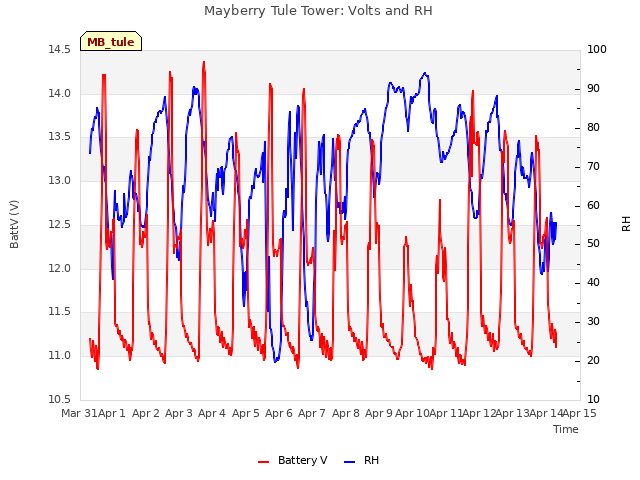Select the chart title 'Mayberry Tule Tower: Volts and RH'
640x480 pixels.
pyautogui.click(x=318, y=11)
